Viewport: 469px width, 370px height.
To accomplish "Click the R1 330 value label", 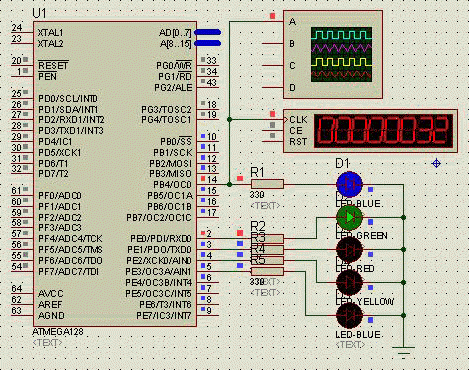I will point(257,195).
